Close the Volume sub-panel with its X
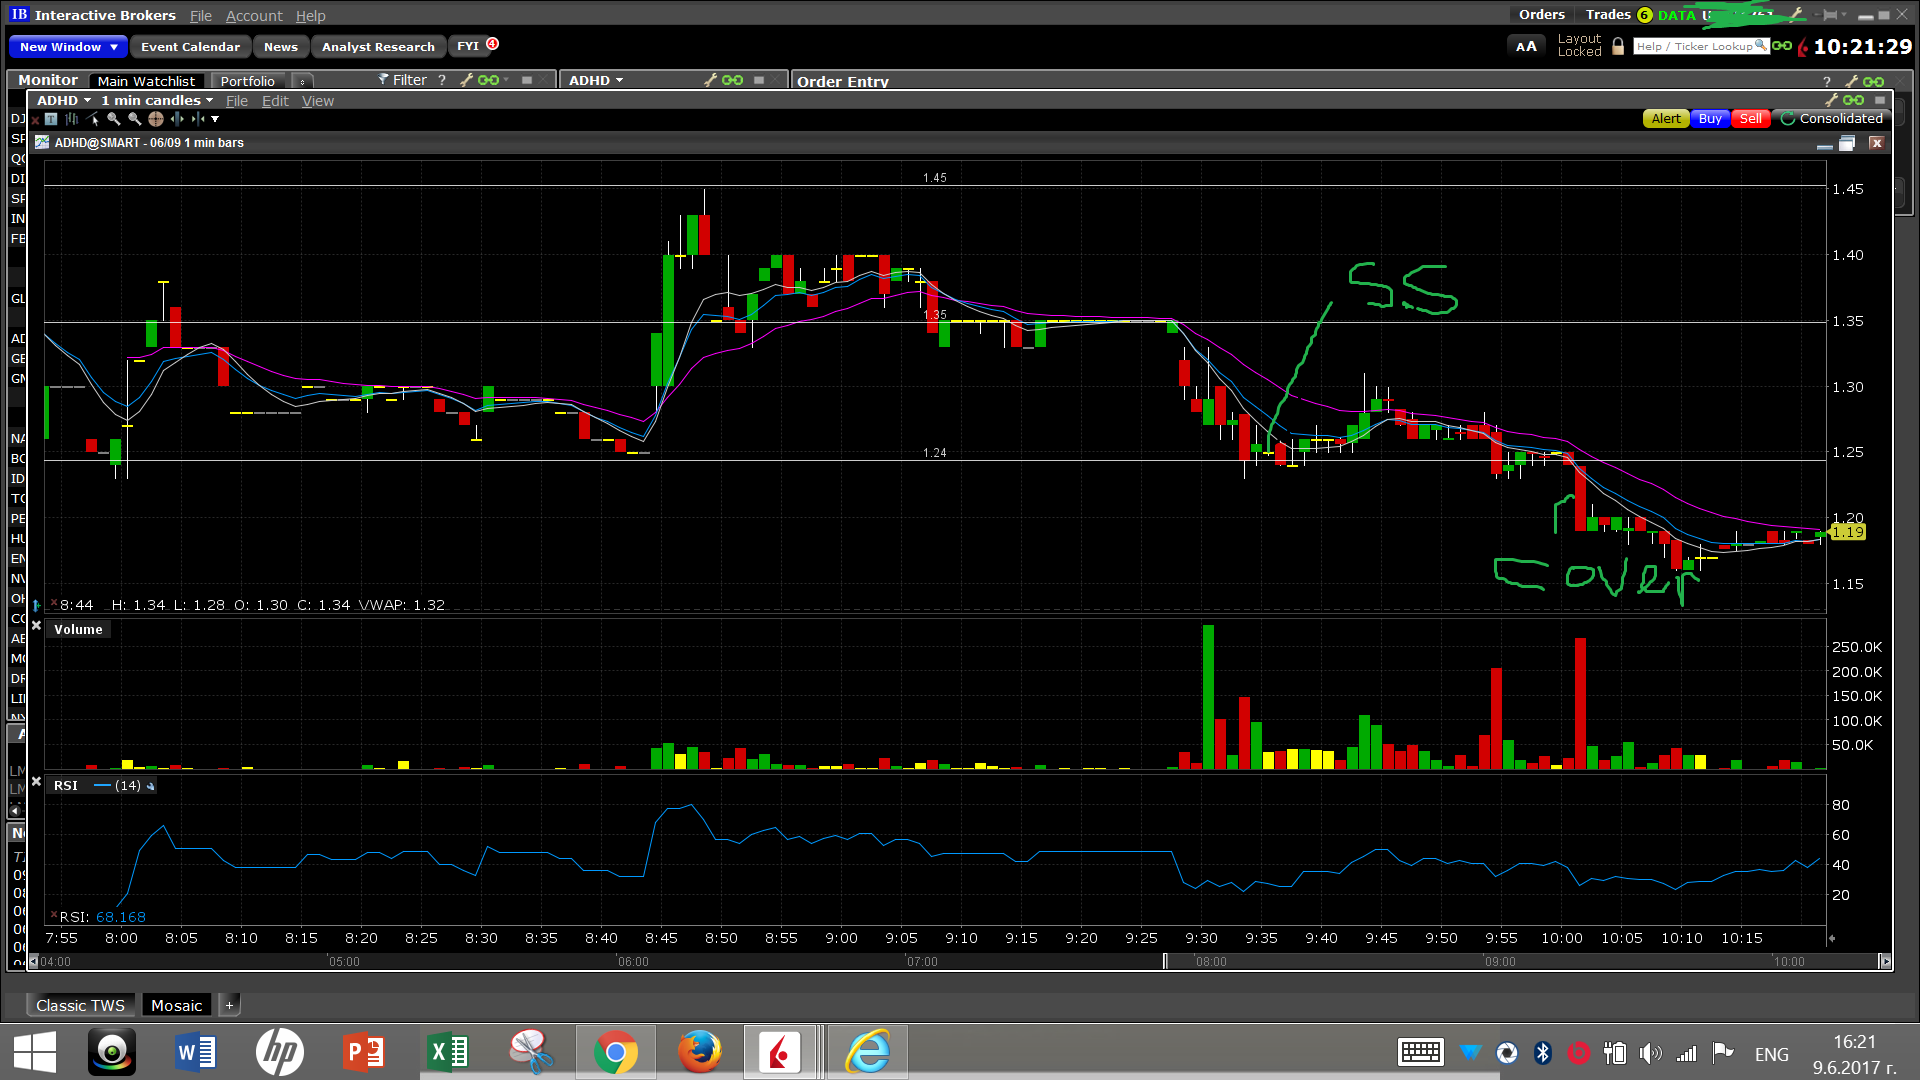Viewport: 1920px width, 1080px height. 36,626
